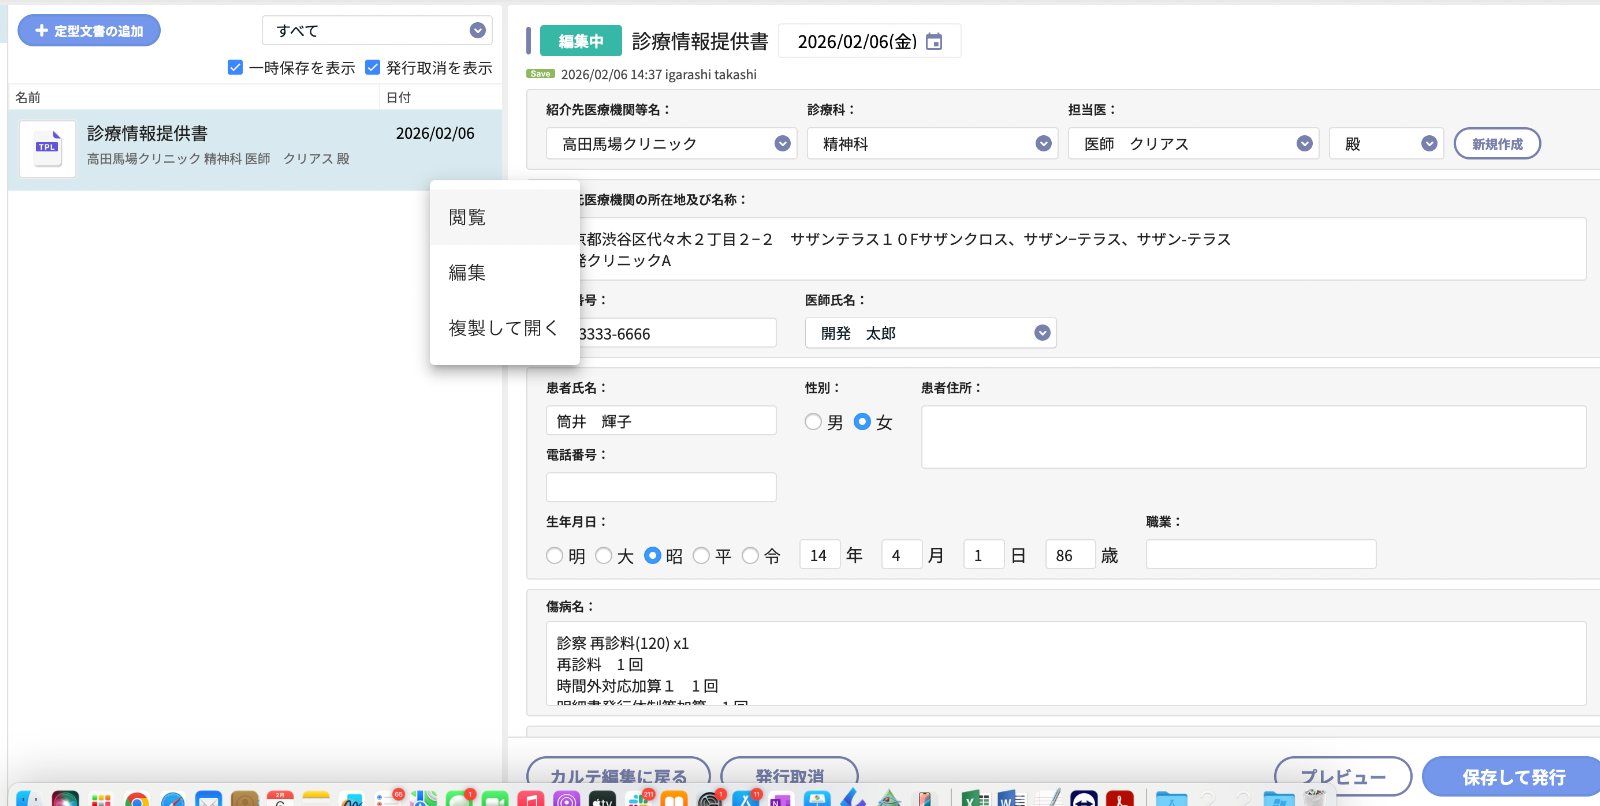
Task: Click 保存して発行 button
Action: coord(1512,776)
